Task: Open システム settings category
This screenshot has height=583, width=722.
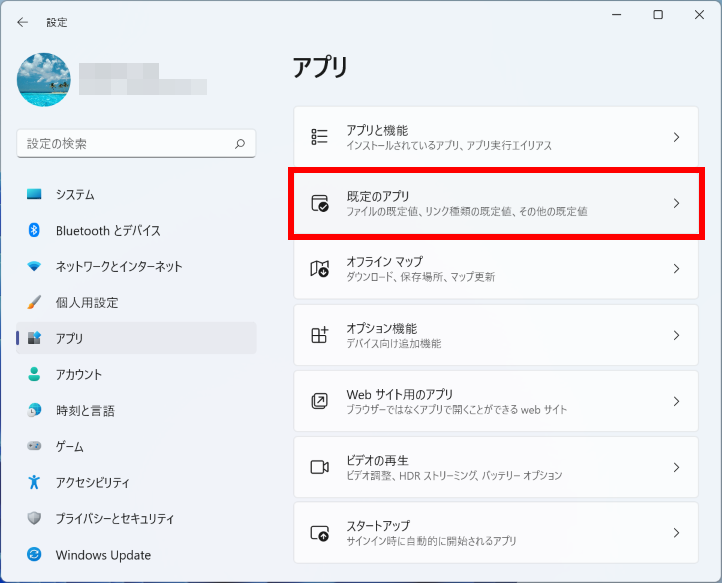Action: point(136,194)
